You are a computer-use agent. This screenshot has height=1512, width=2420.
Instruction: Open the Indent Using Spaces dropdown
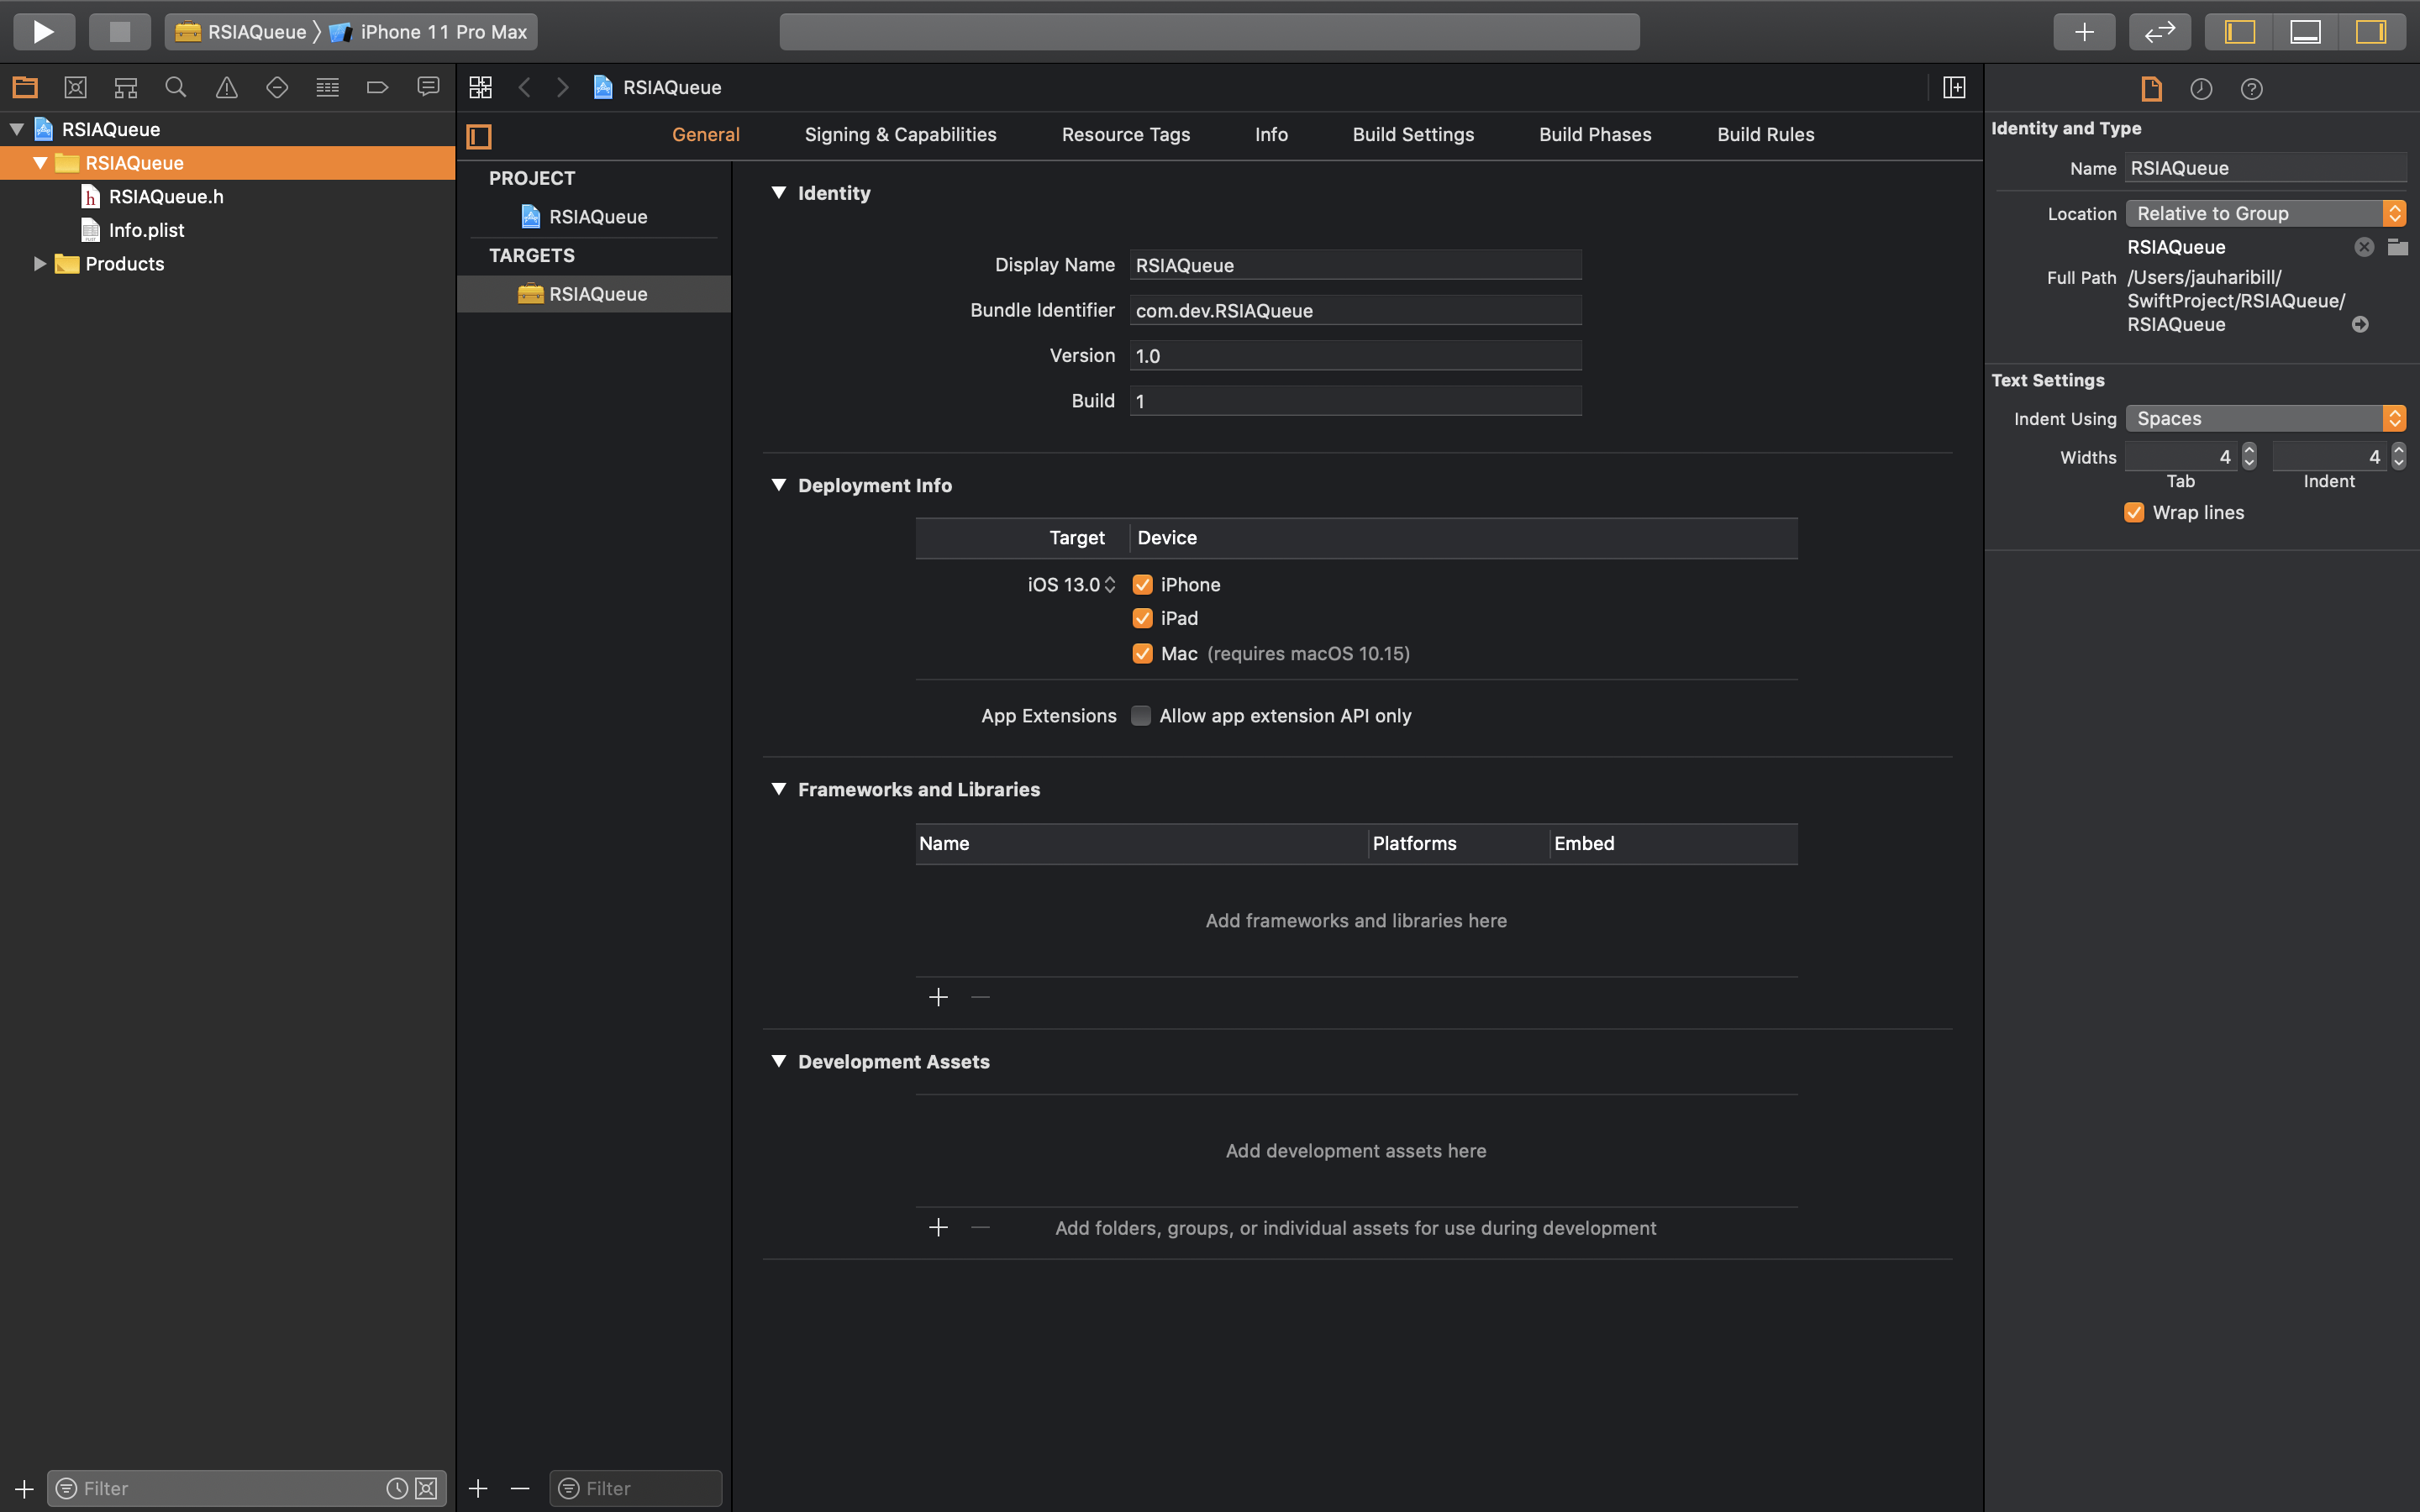pos(2265,419)
